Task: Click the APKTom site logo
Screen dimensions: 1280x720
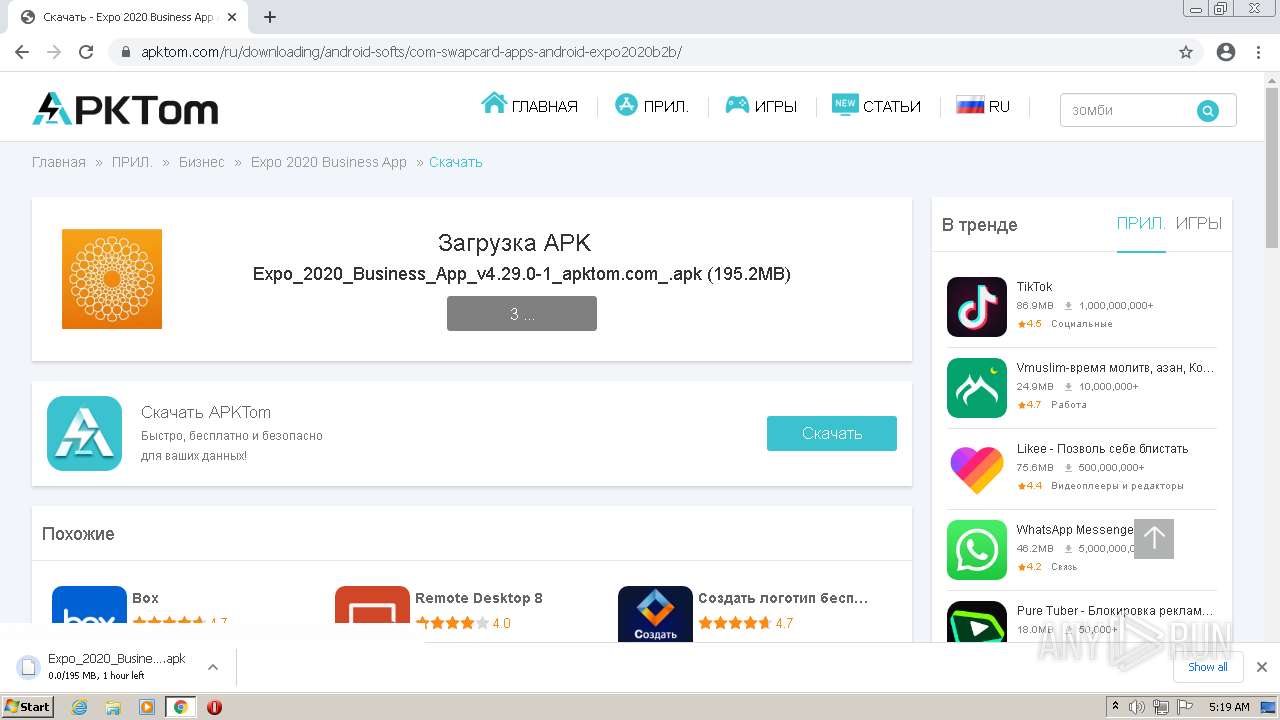Action: [125, 109]
